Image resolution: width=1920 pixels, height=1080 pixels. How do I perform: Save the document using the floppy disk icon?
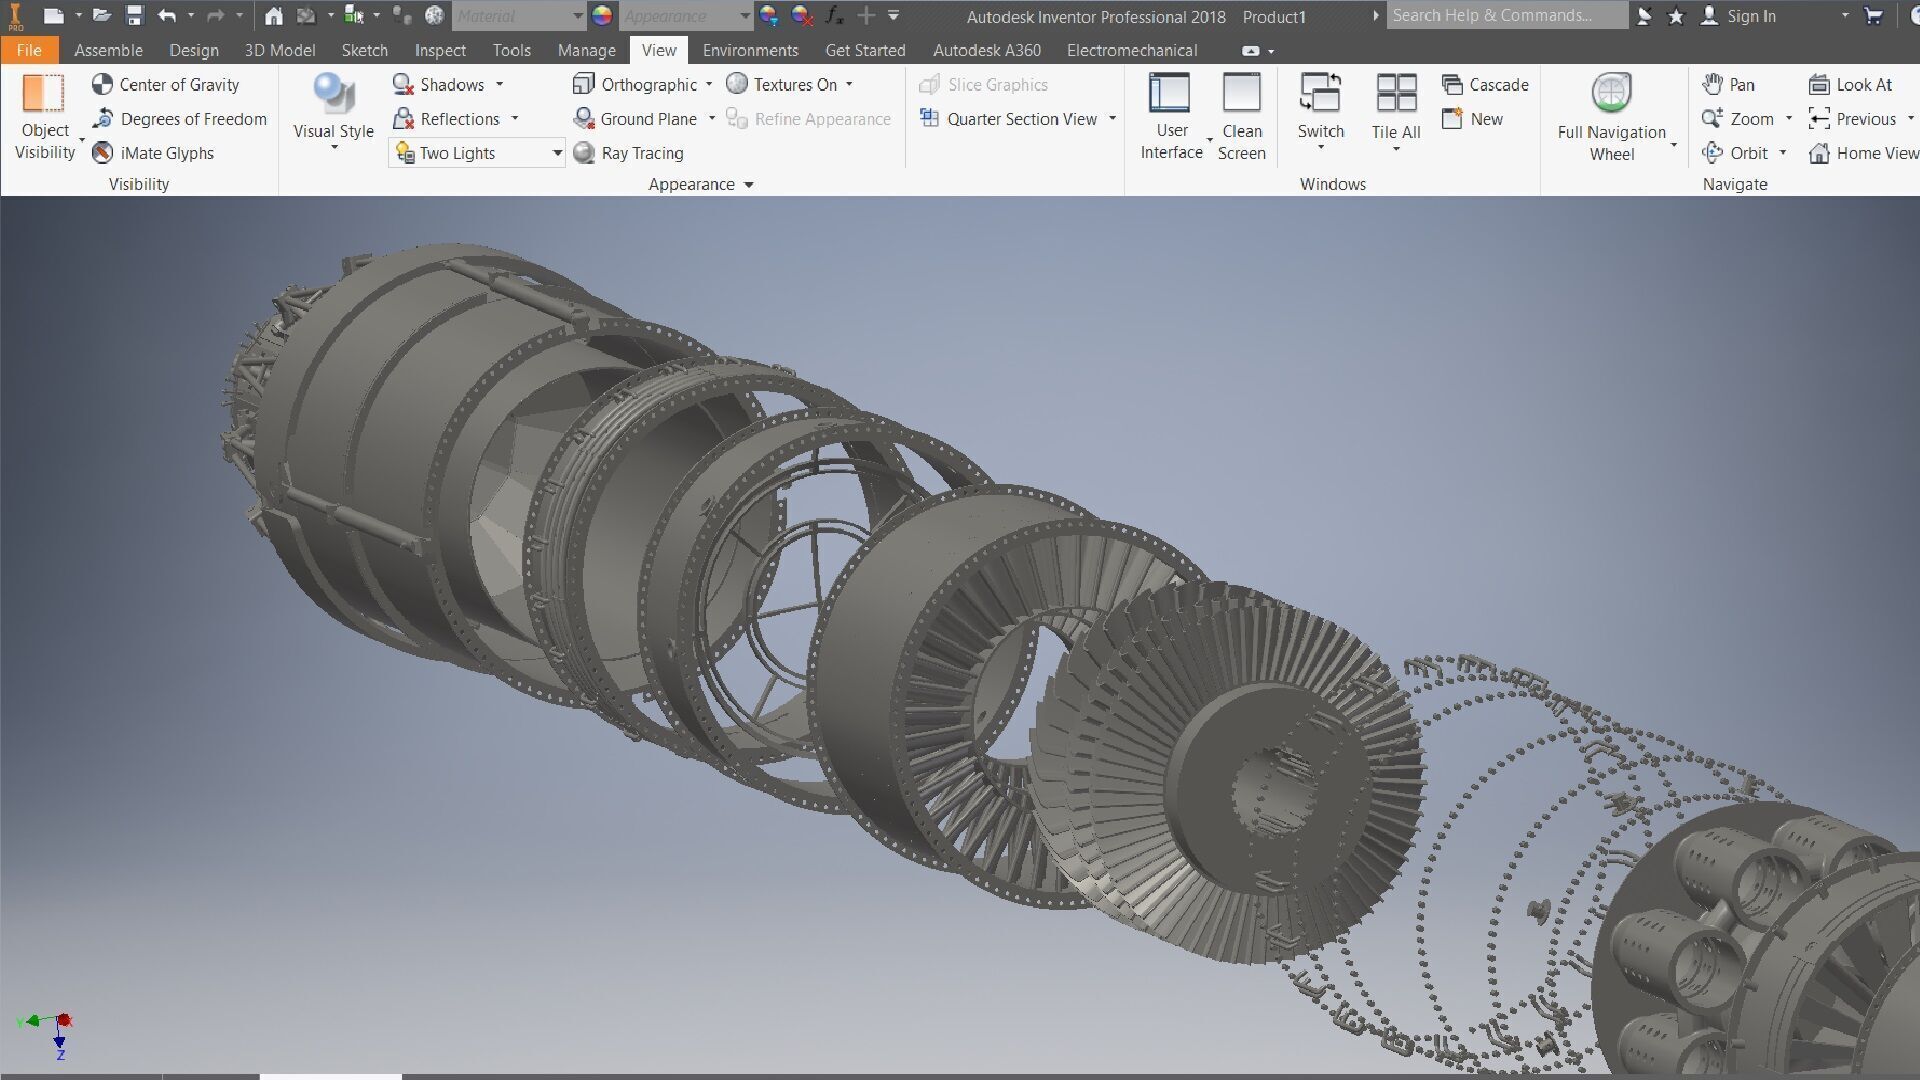point(135,16)
